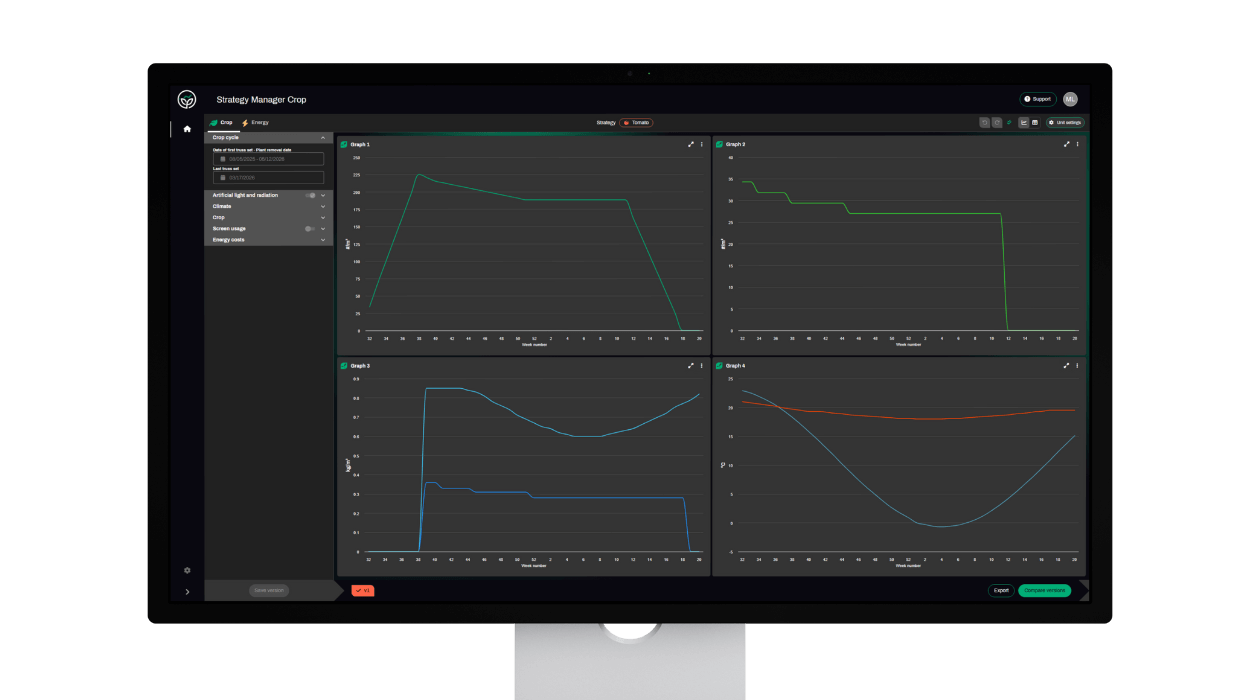The height and width of the screenshot is (700, 1260).
Task: Maximize Graph 4 with the expand icon
Action: [x=1067, y=366]
